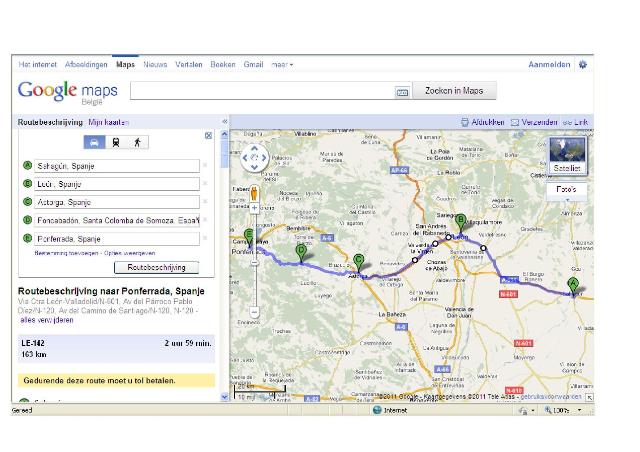
Task: Remove the Astorga waypoint with its X
Action: pos(205,201)
